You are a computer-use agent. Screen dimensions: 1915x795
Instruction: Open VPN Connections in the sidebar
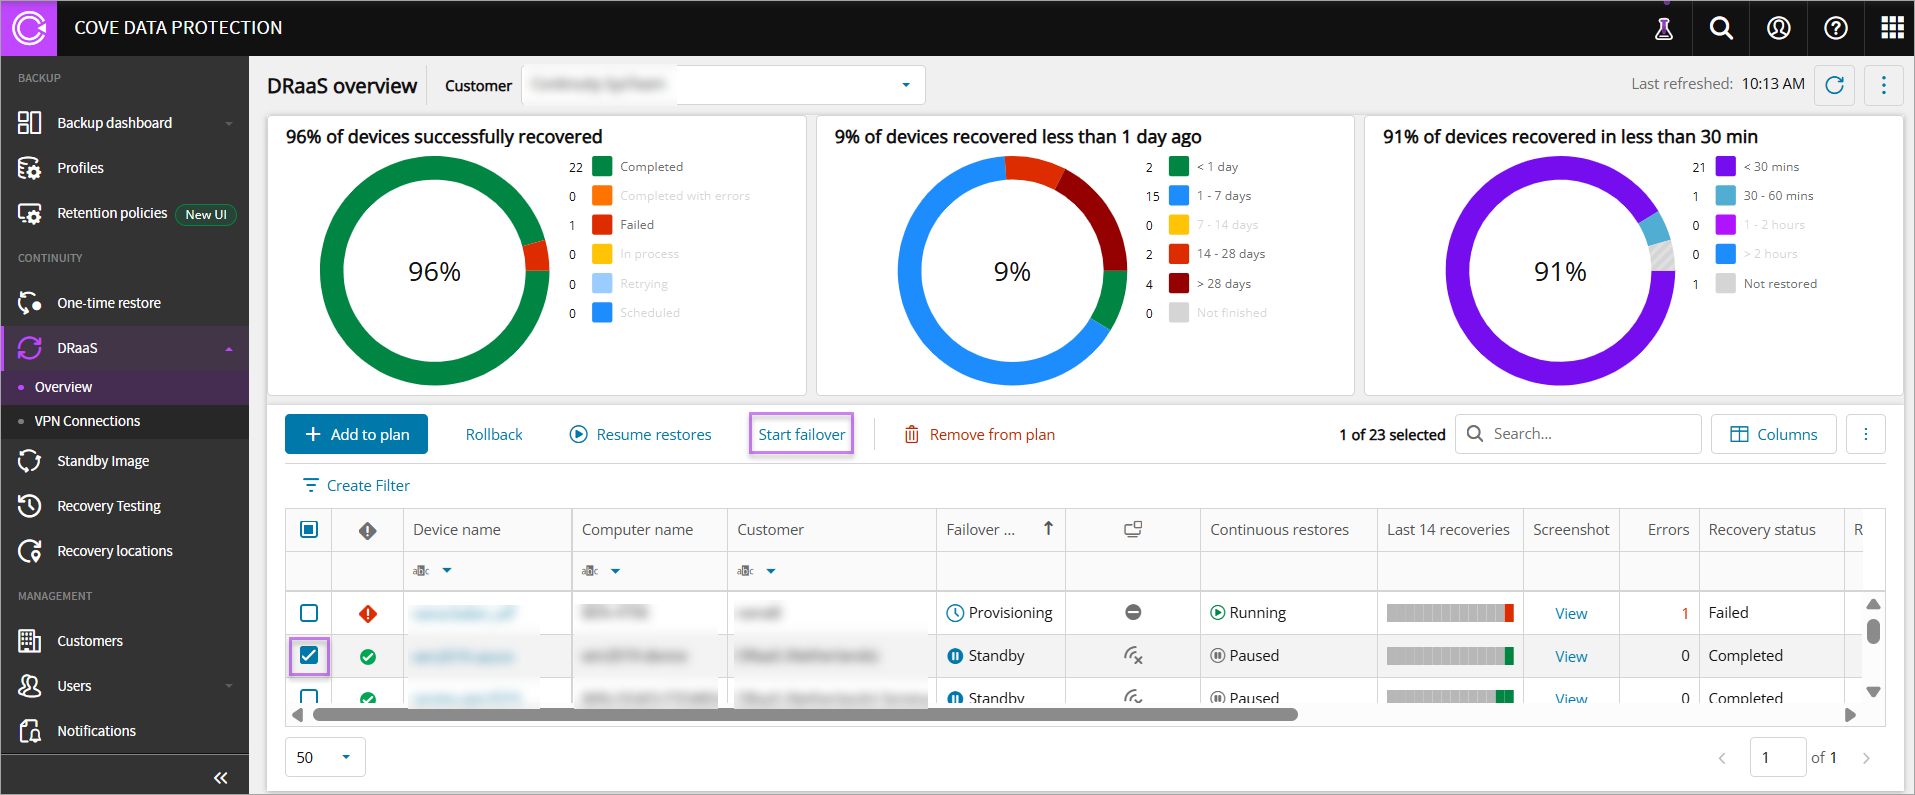tap(87, 421)
